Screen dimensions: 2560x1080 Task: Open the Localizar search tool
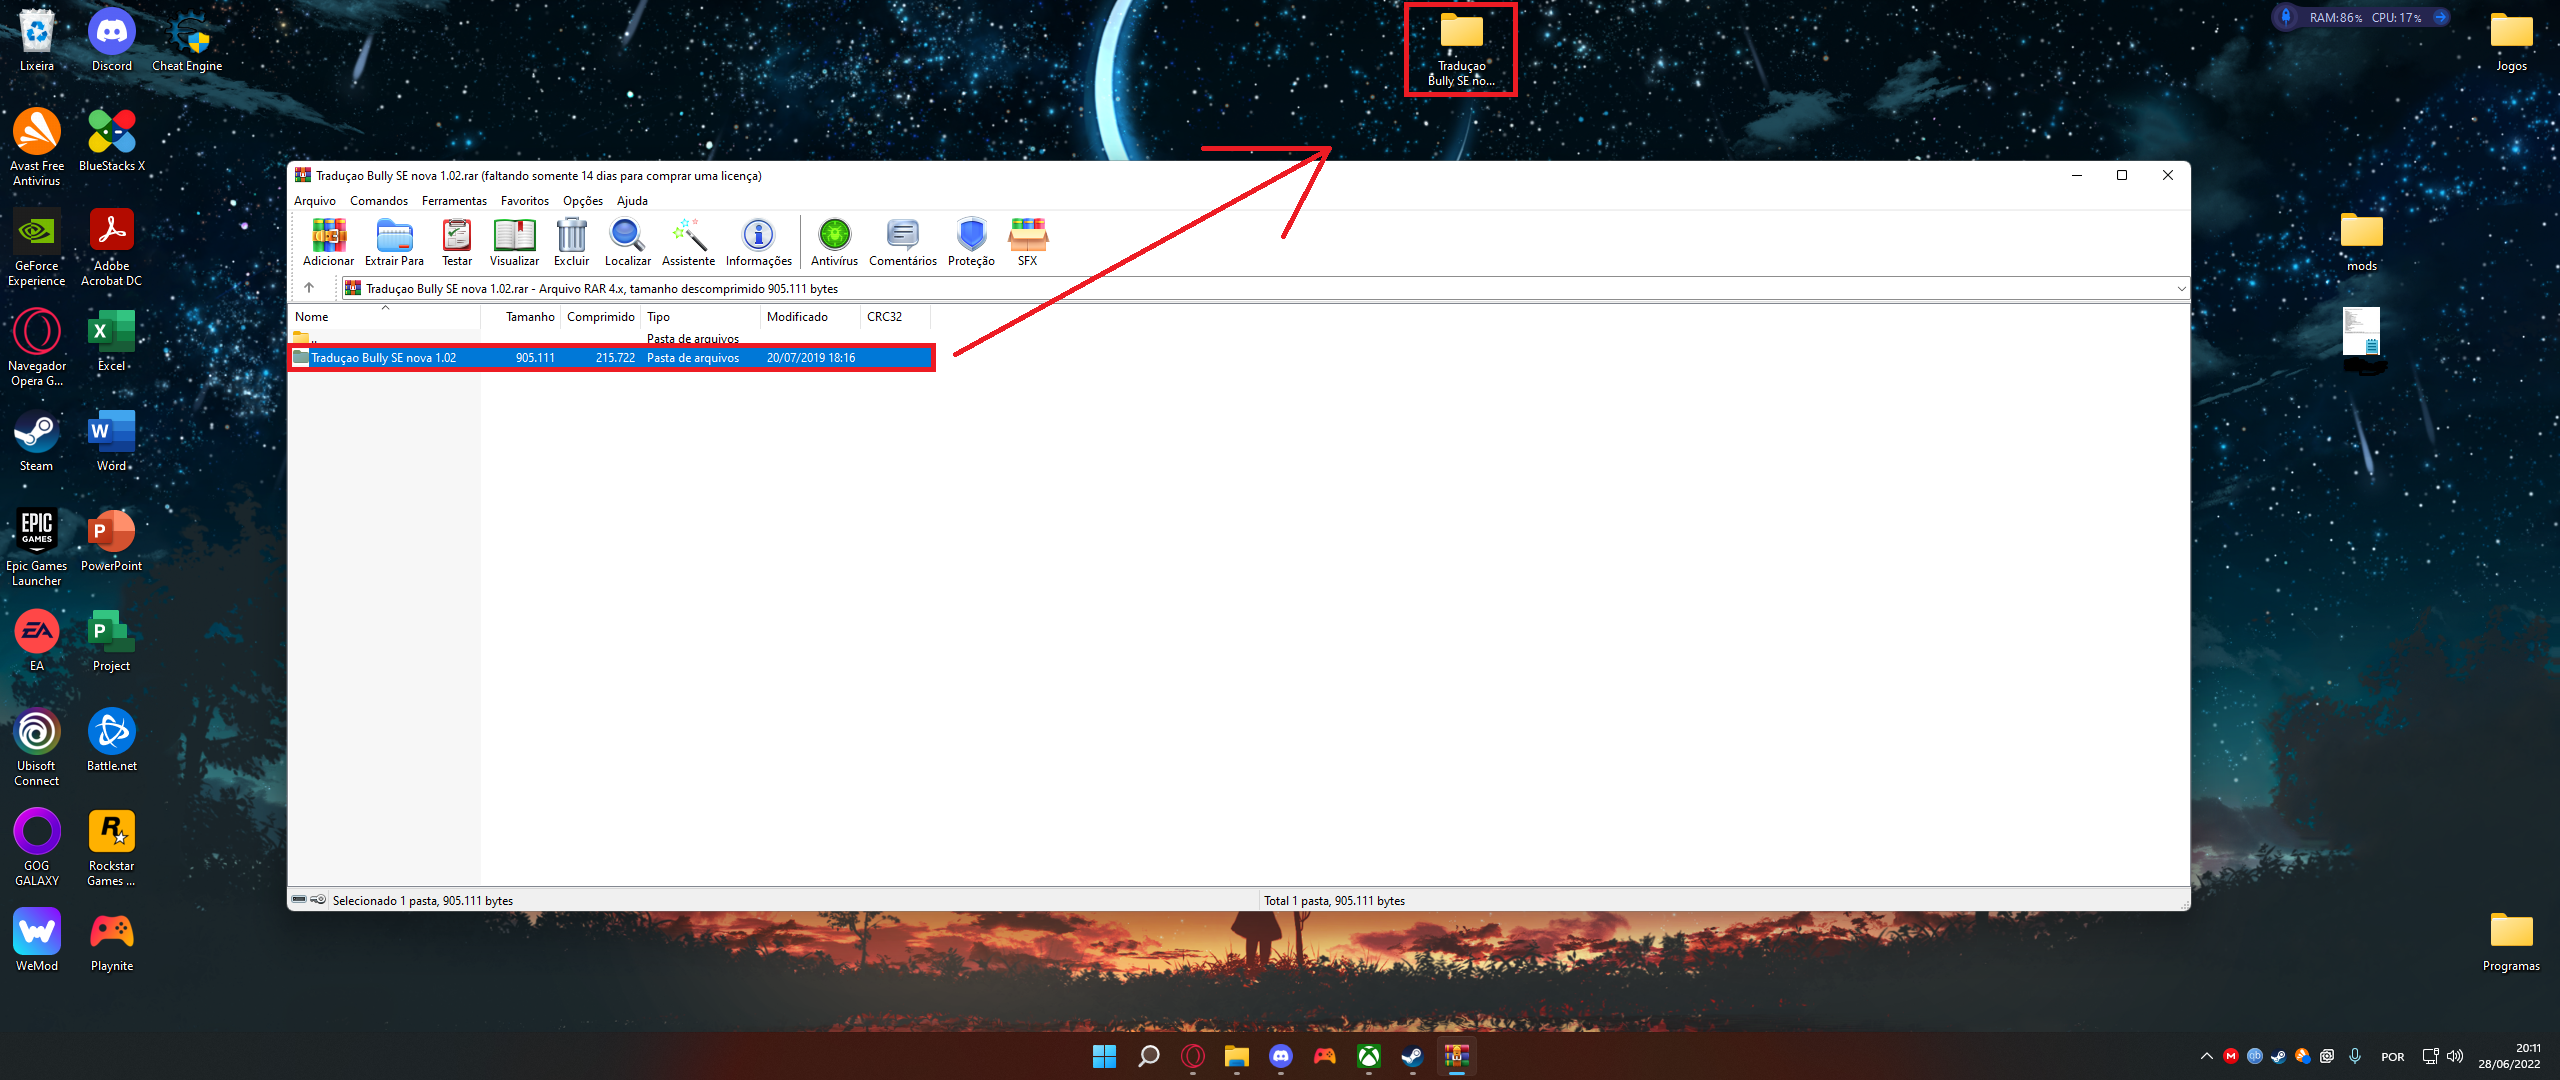point(627,241)
